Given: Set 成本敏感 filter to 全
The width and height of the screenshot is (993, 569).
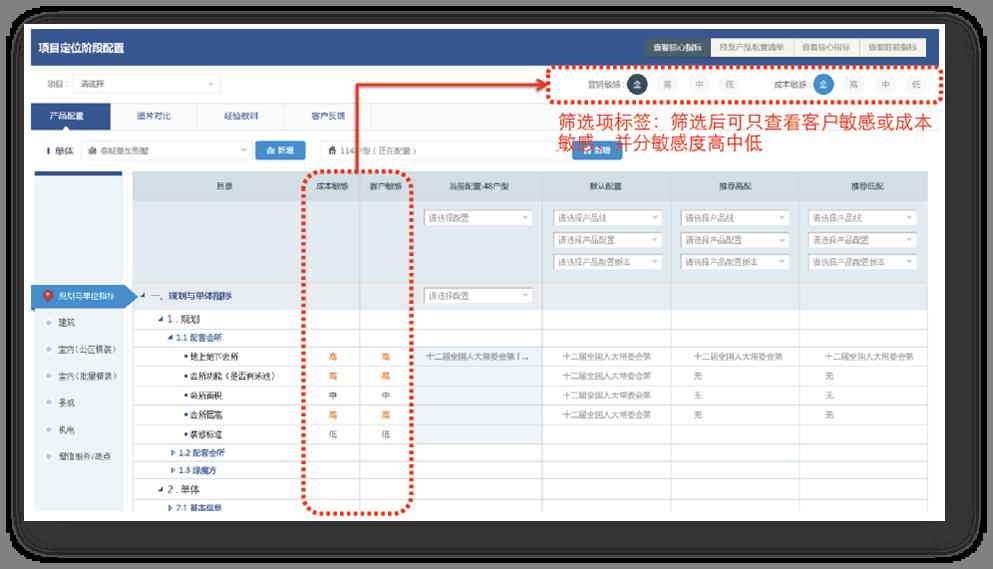Looking at the screenshot, I should [x=823, y=85].
